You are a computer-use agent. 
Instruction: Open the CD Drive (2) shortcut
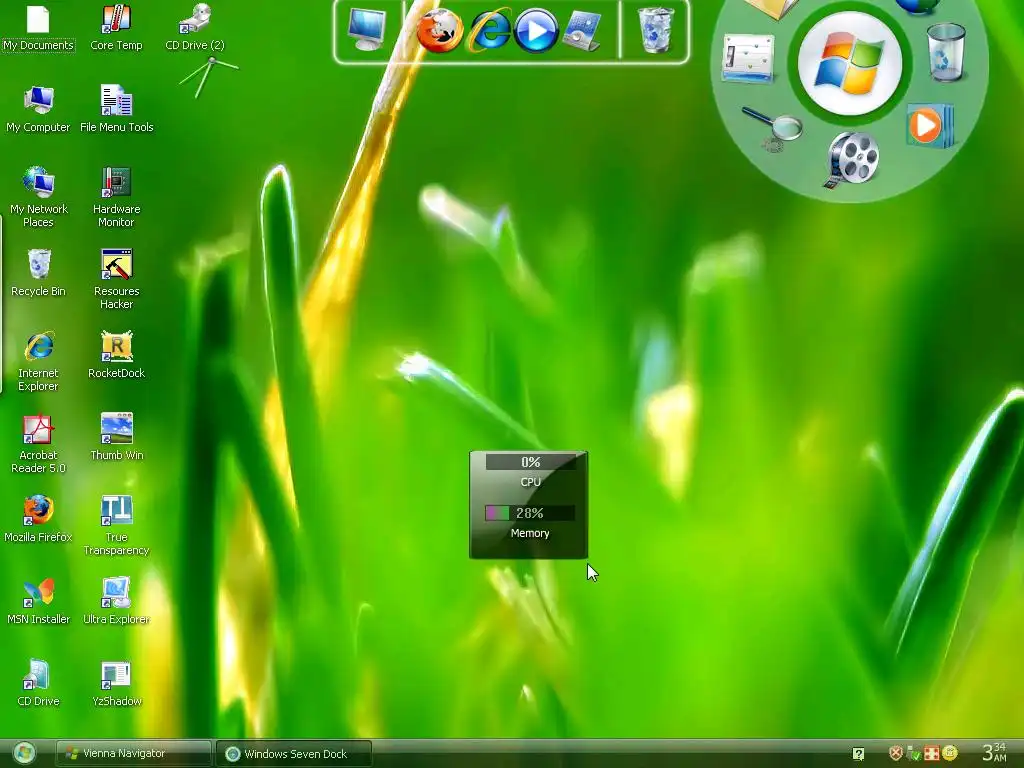[195, 28]
